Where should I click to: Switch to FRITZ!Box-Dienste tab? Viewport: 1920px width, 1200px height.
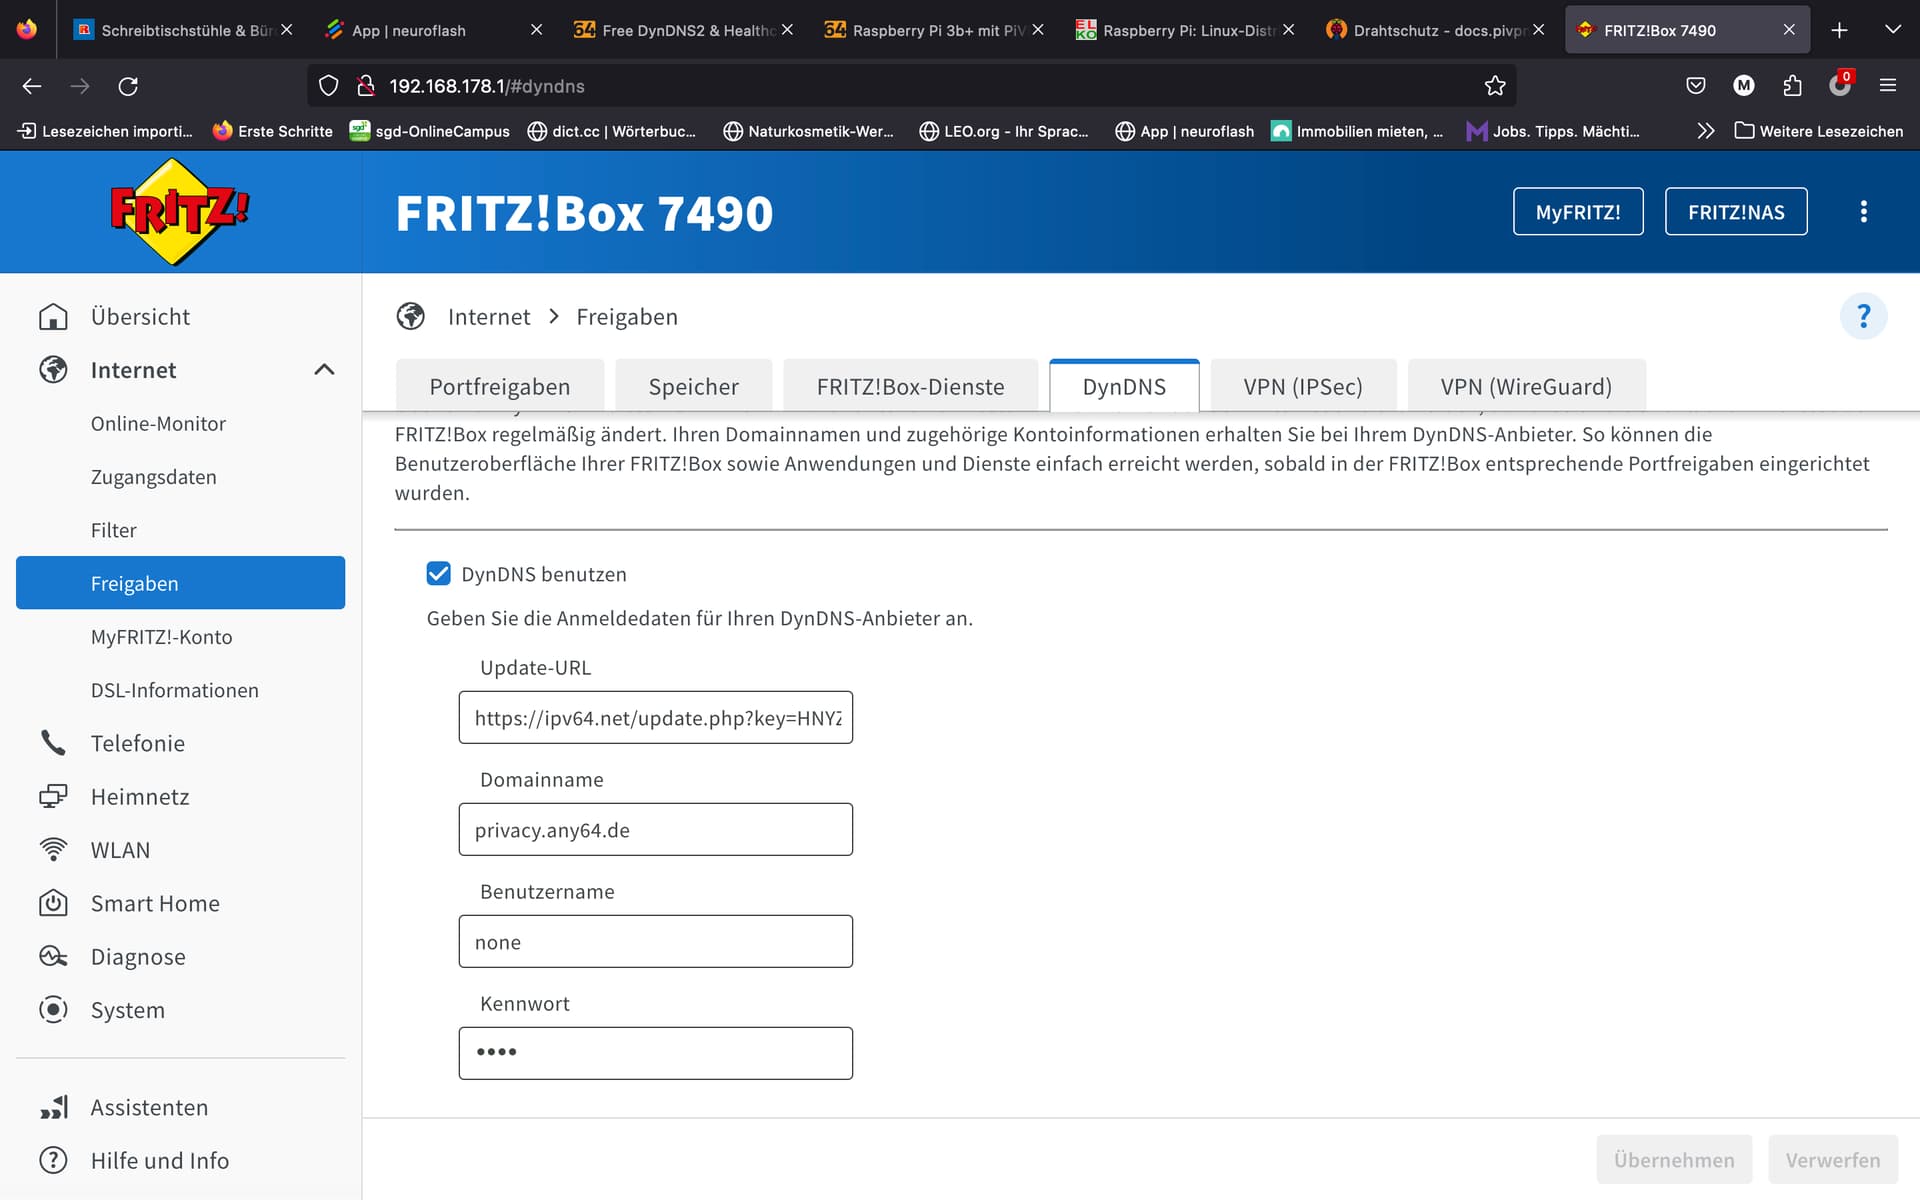pos(910,386)
